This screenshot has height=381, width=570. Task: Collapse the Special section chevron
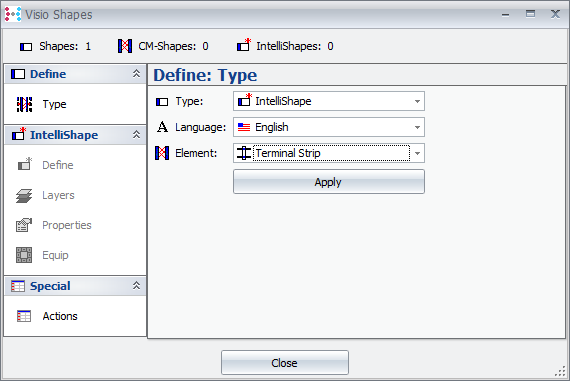pyautogui.click(x=136, y=285)
